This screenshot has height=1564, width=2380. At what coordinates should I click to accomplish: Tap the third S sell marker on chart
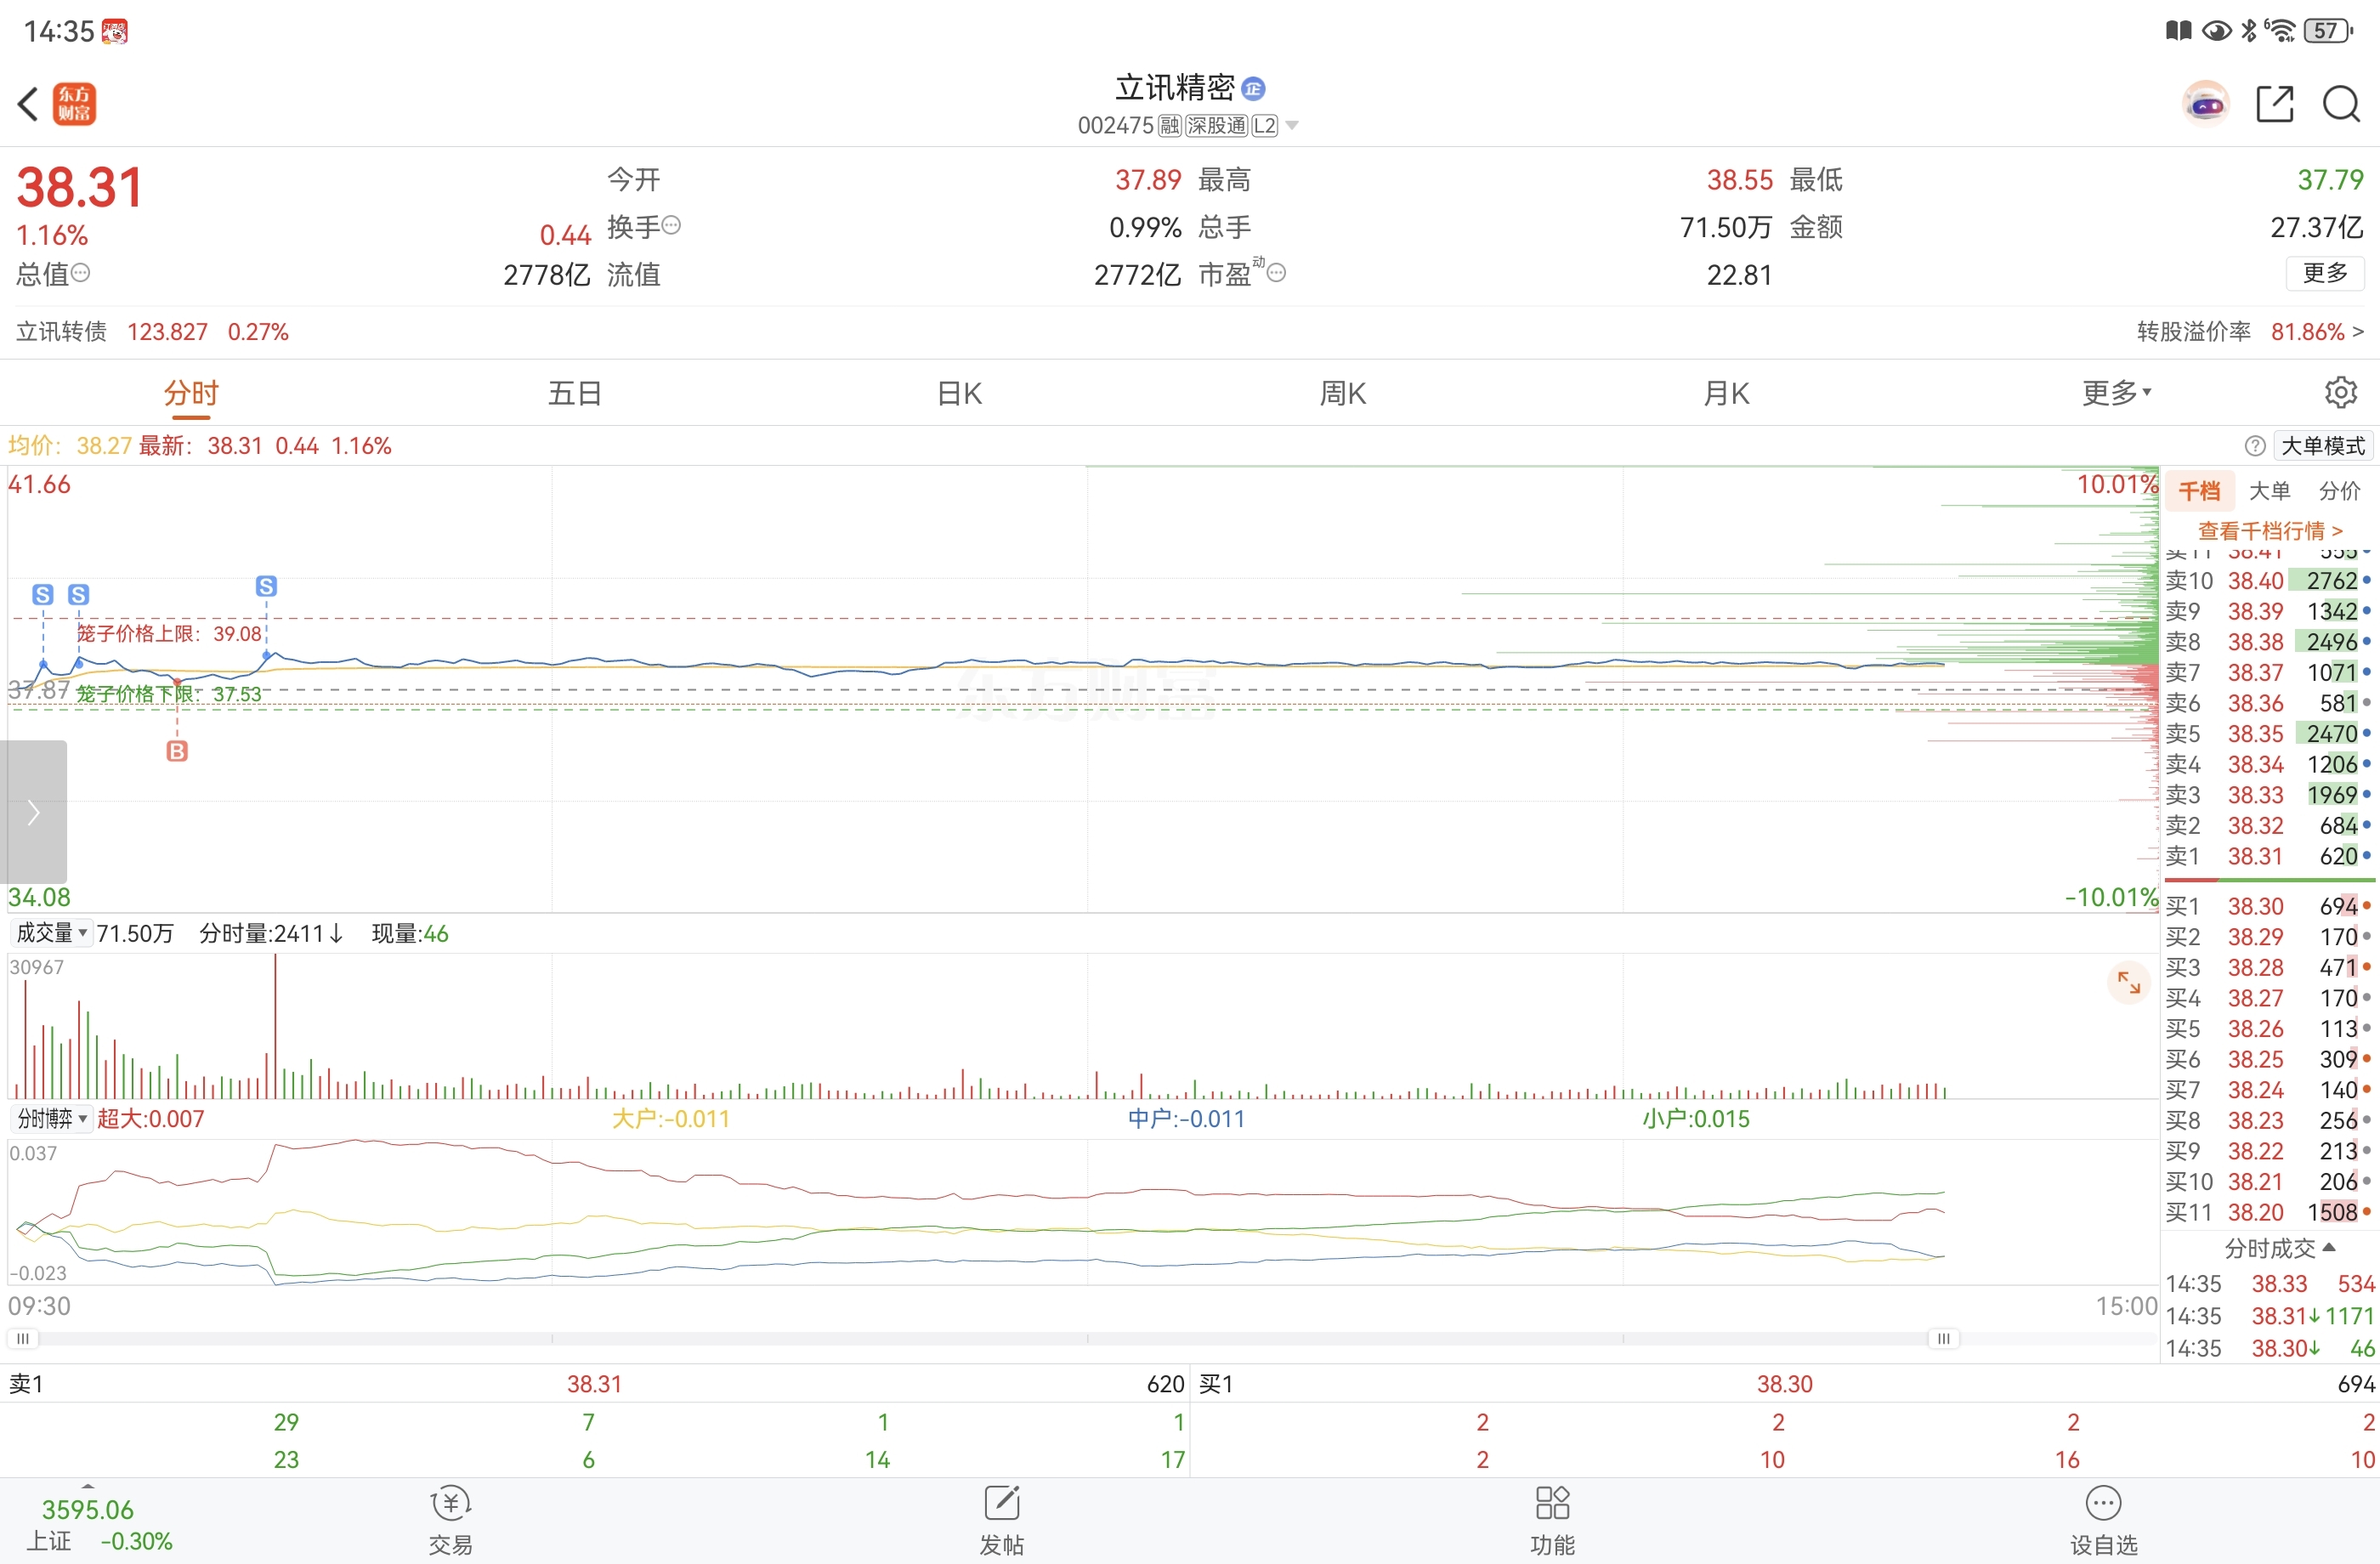(x=266, y=586)
